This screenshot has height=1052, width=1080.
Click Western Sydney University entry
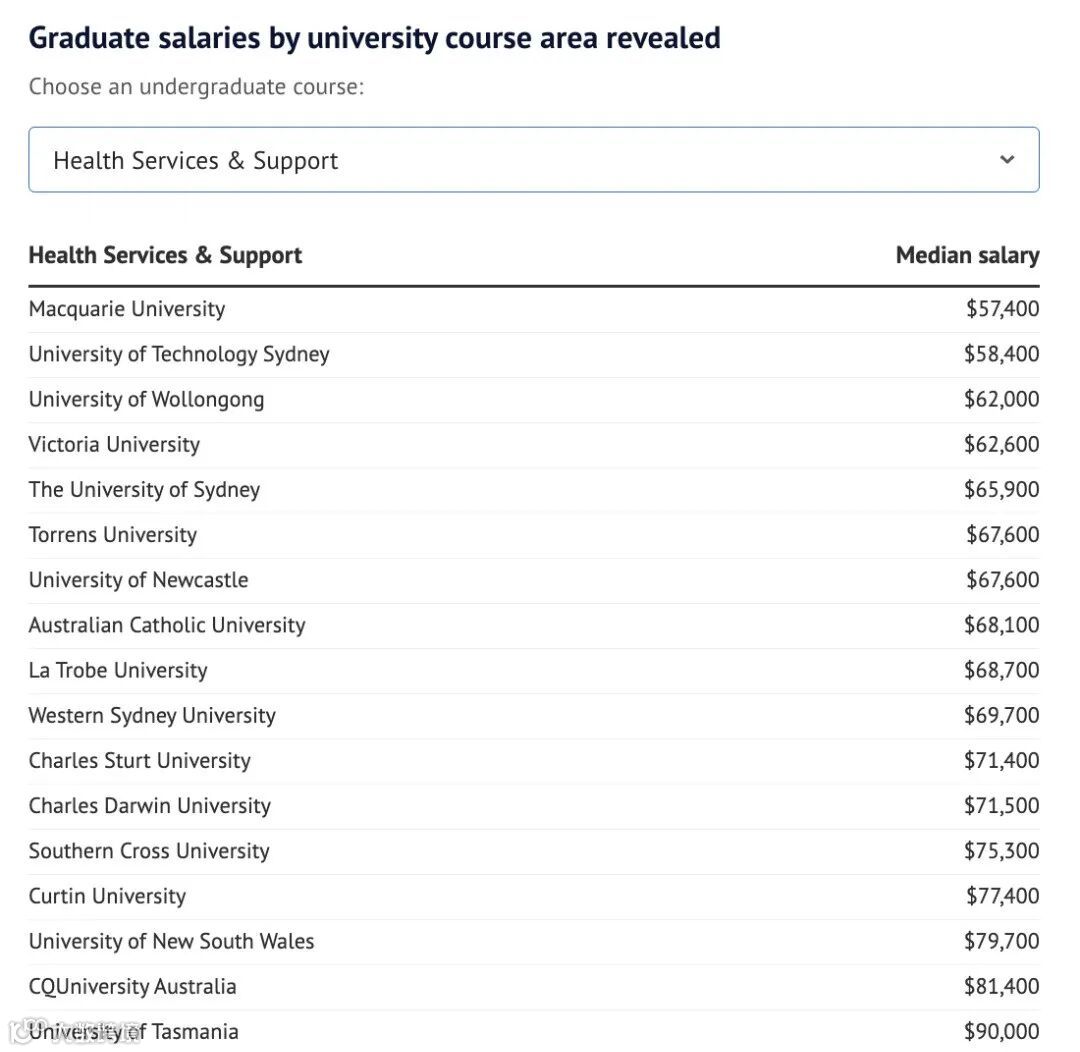coord(152,715)
